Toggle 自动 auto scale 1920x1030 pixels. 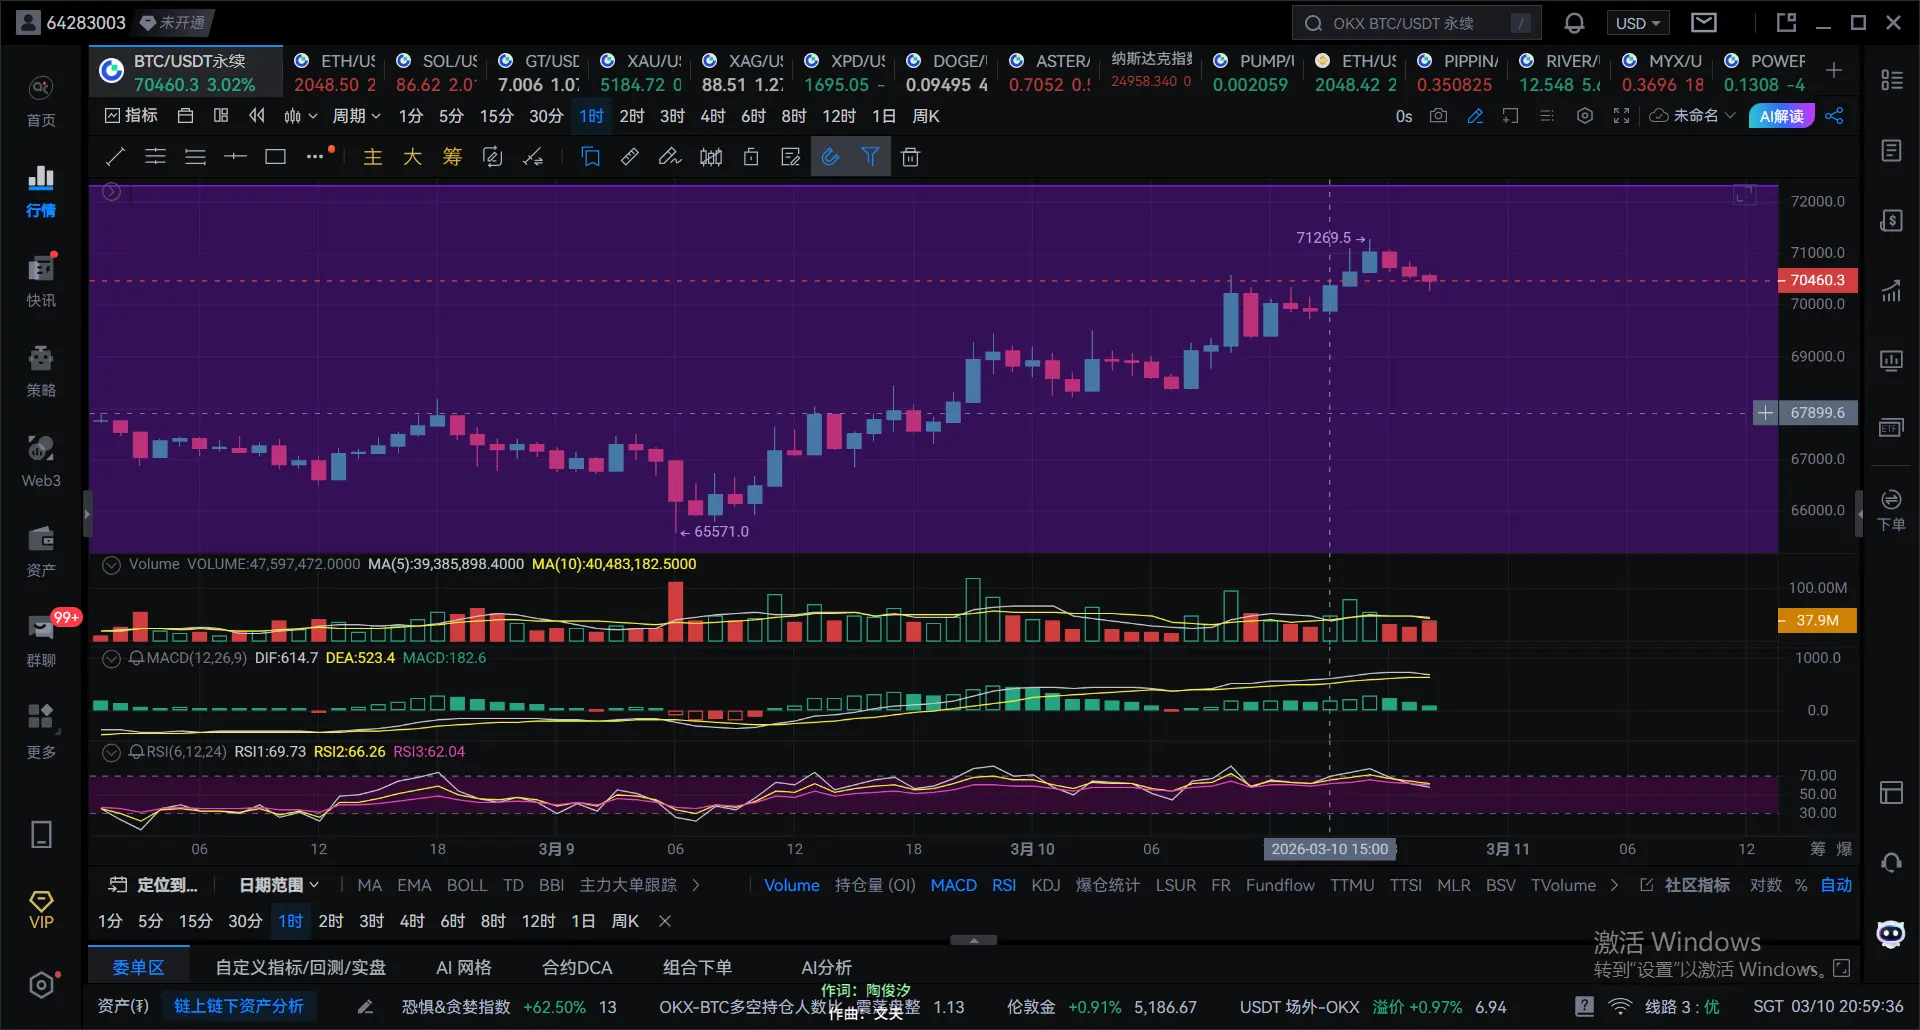[1836, 885]
